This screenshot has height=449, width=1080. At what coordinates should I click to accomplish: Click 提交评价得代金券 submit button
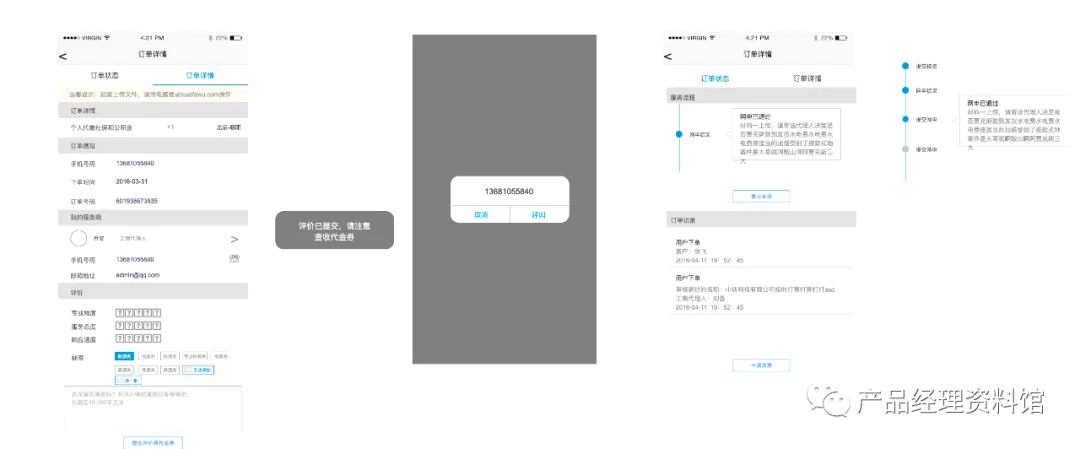(153, 441)
